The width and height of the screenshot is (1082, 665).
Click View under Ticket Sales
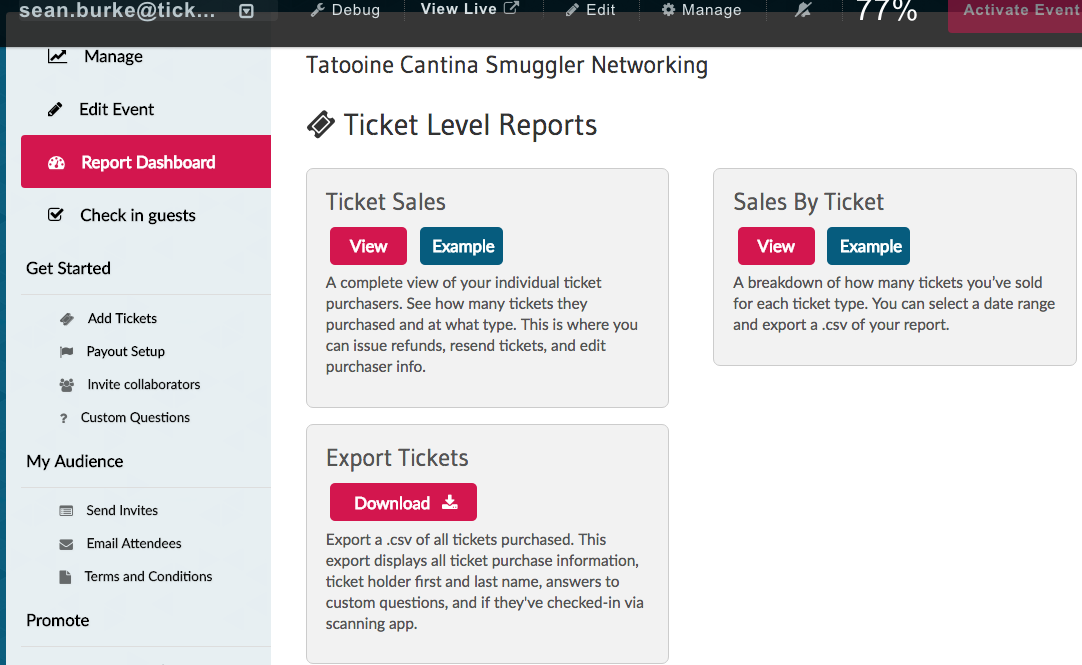tap(368, 246)
